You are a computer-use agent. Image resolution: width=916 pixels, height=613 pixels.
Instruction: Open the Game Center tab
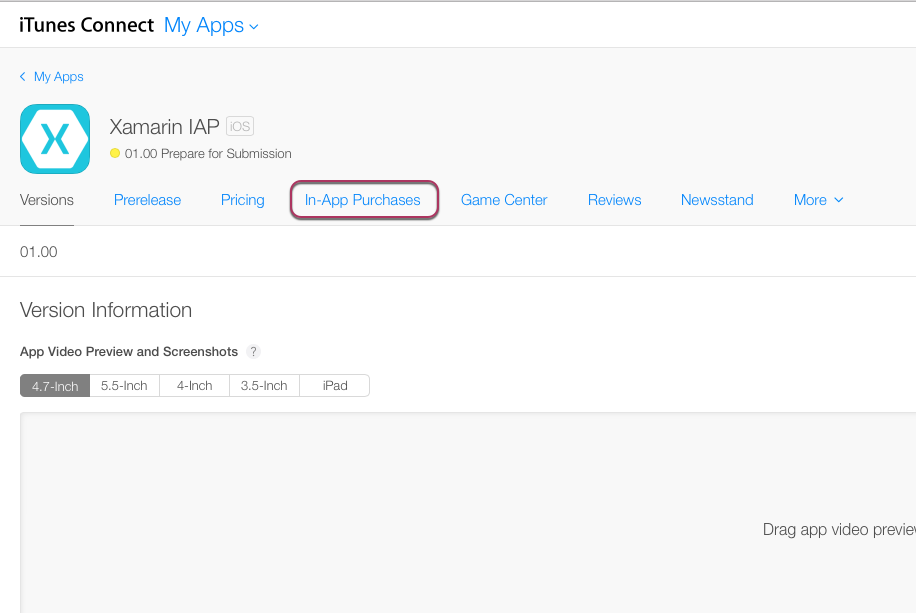(504, 200)
